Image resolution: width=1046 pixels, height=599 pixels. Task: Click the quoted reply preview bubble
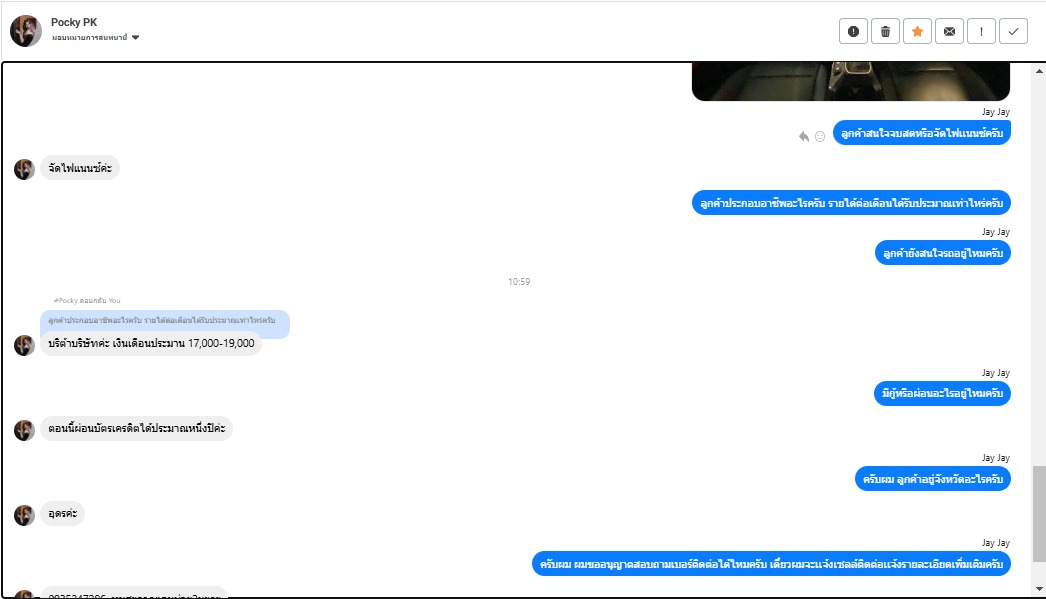coord(165,321)
